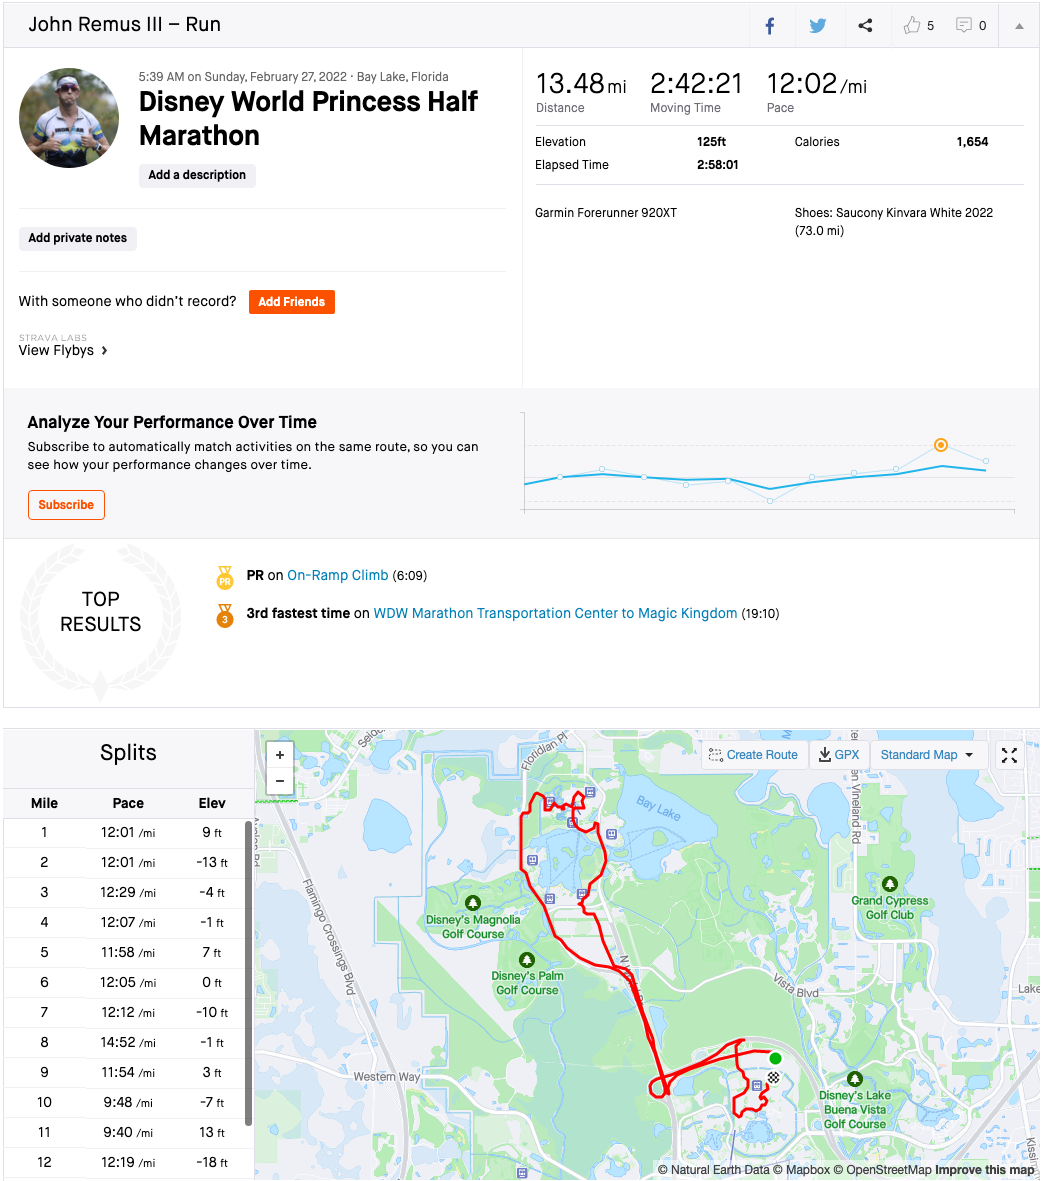Click Create Route button
This screenshot has width=1046, height=1181.
pos(753,755)
